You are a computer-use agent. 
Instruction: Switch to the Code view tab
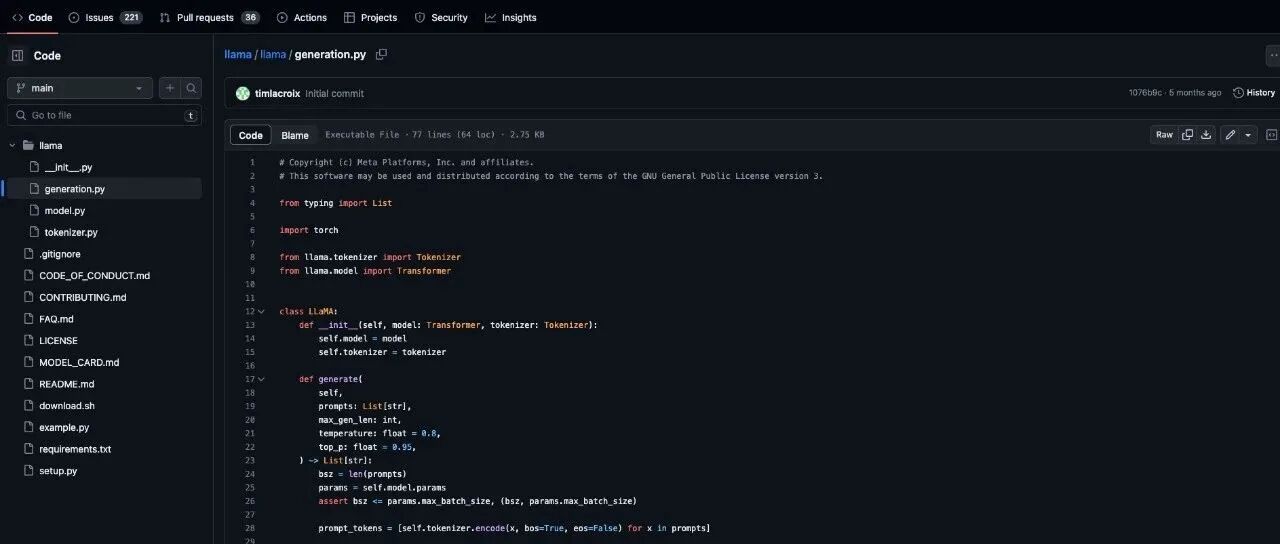tap(251, 135)
